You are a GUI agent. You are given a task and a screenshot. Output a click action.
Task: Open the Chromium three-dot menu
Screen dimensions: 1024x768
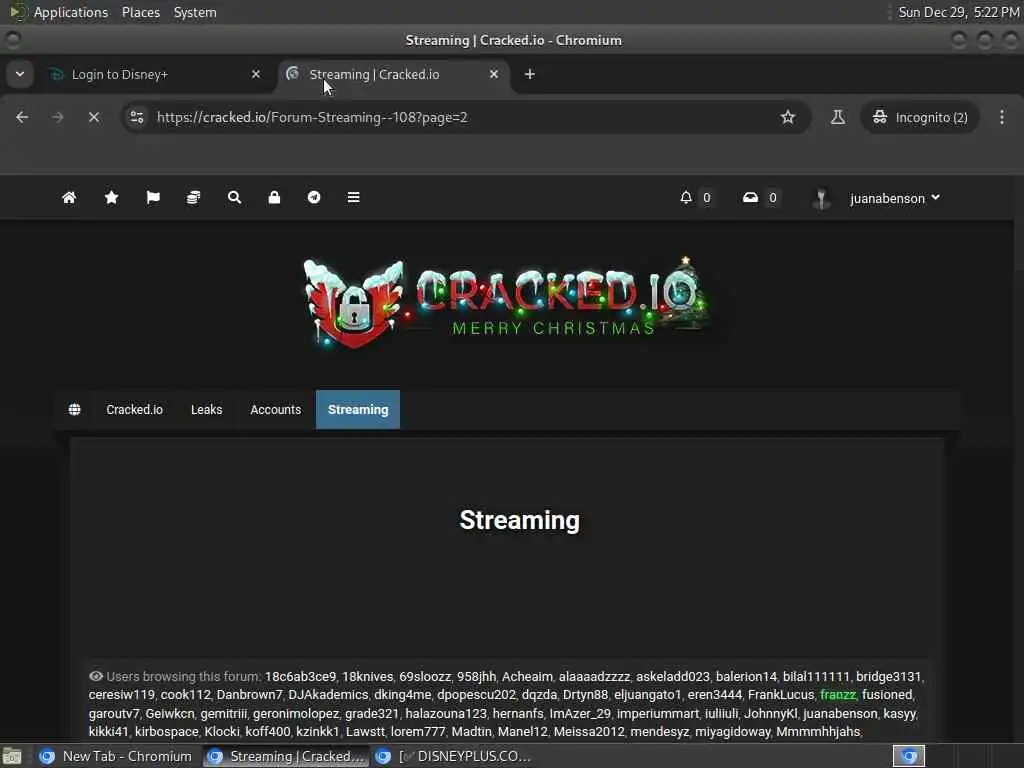(x=1002, y=117)
